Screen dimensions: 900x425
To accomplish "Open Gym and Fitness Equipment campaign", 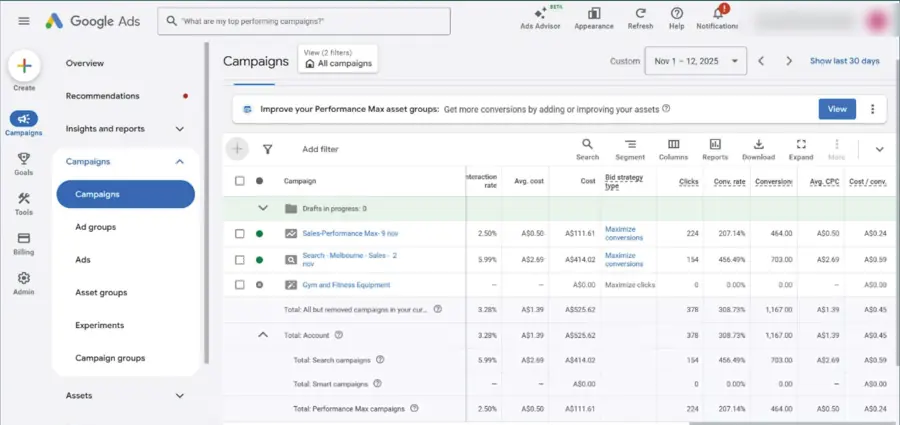I will click(346, 285).
